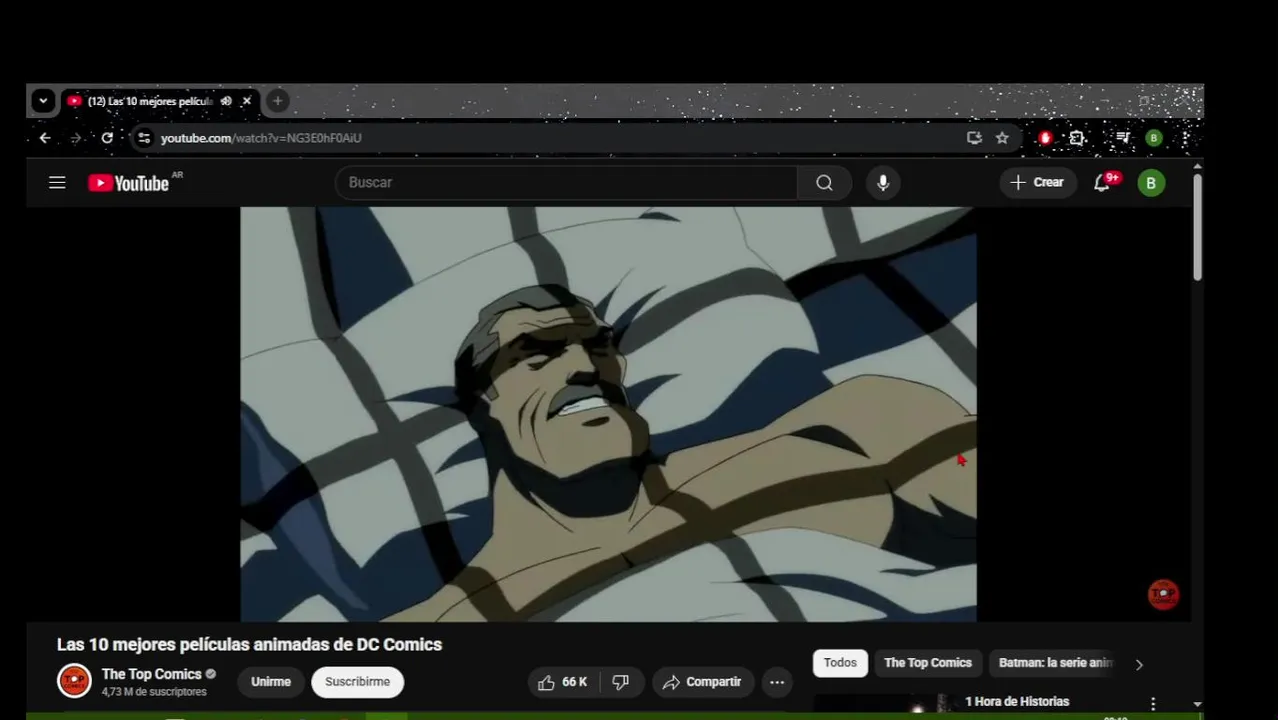Start voice search with the microphone
Screen dimensions: 1278x720
coord(883,182)
